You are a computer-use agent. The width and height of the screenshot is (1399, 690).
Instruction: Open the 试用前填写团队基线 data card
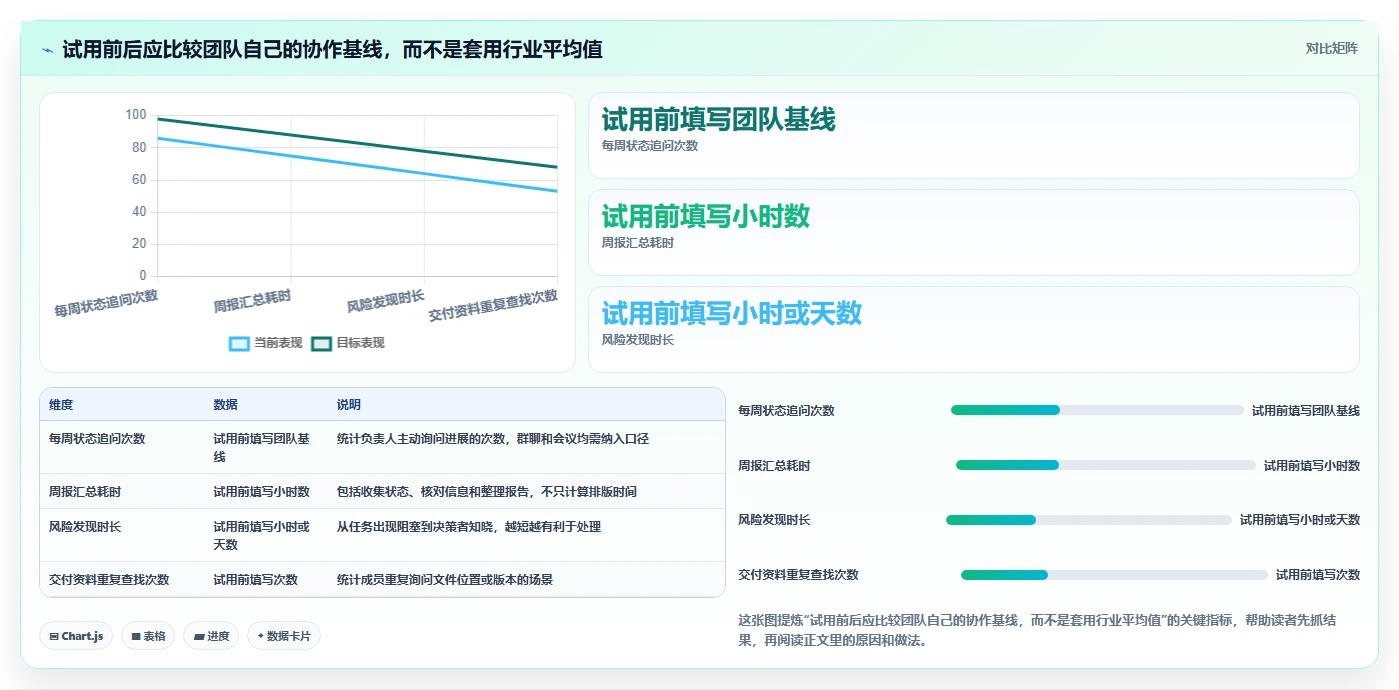click(973, 135)
